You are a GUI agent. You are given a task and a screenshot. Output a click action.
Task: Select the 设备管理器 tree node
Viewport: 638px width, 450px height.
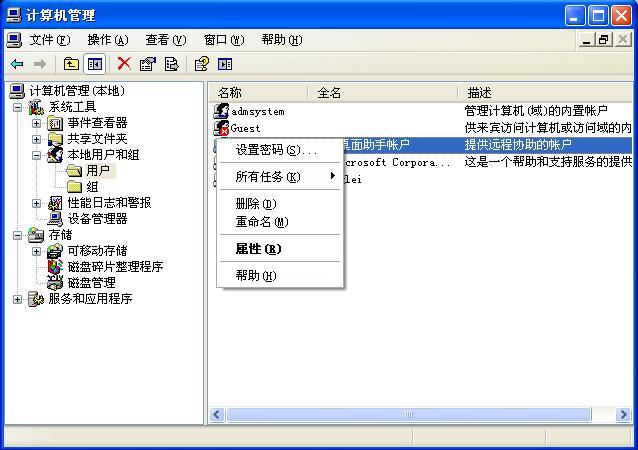(x=97, y=219)
